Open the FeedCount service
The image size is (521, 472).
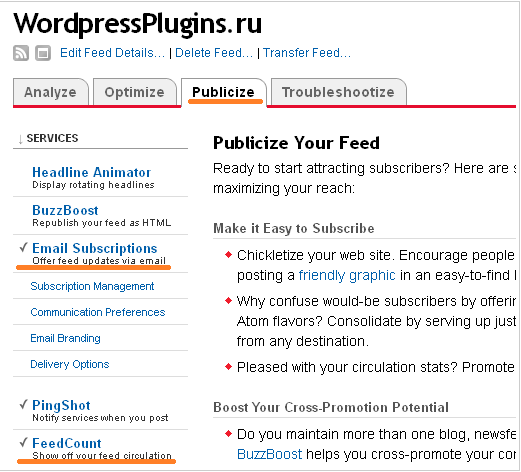[67, 443]
